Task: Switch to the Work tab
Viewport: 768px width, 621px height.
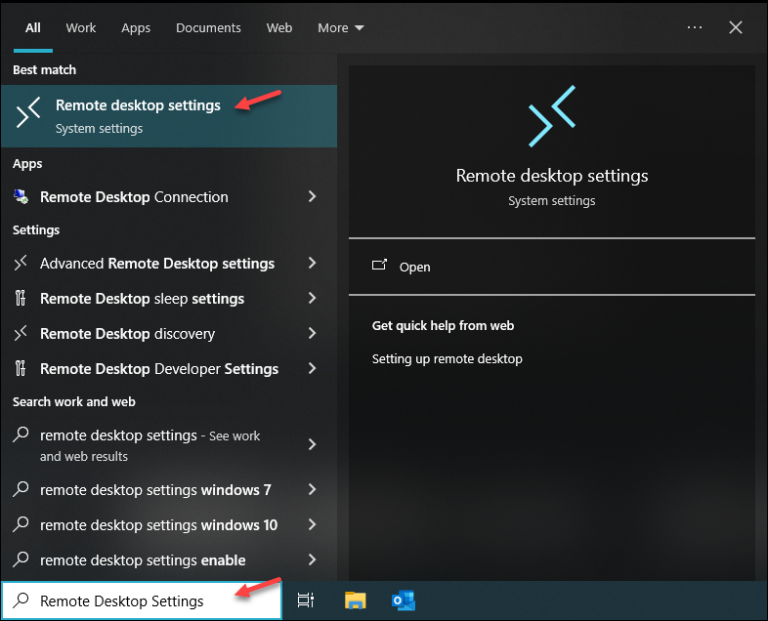Action: coord(81,28)
